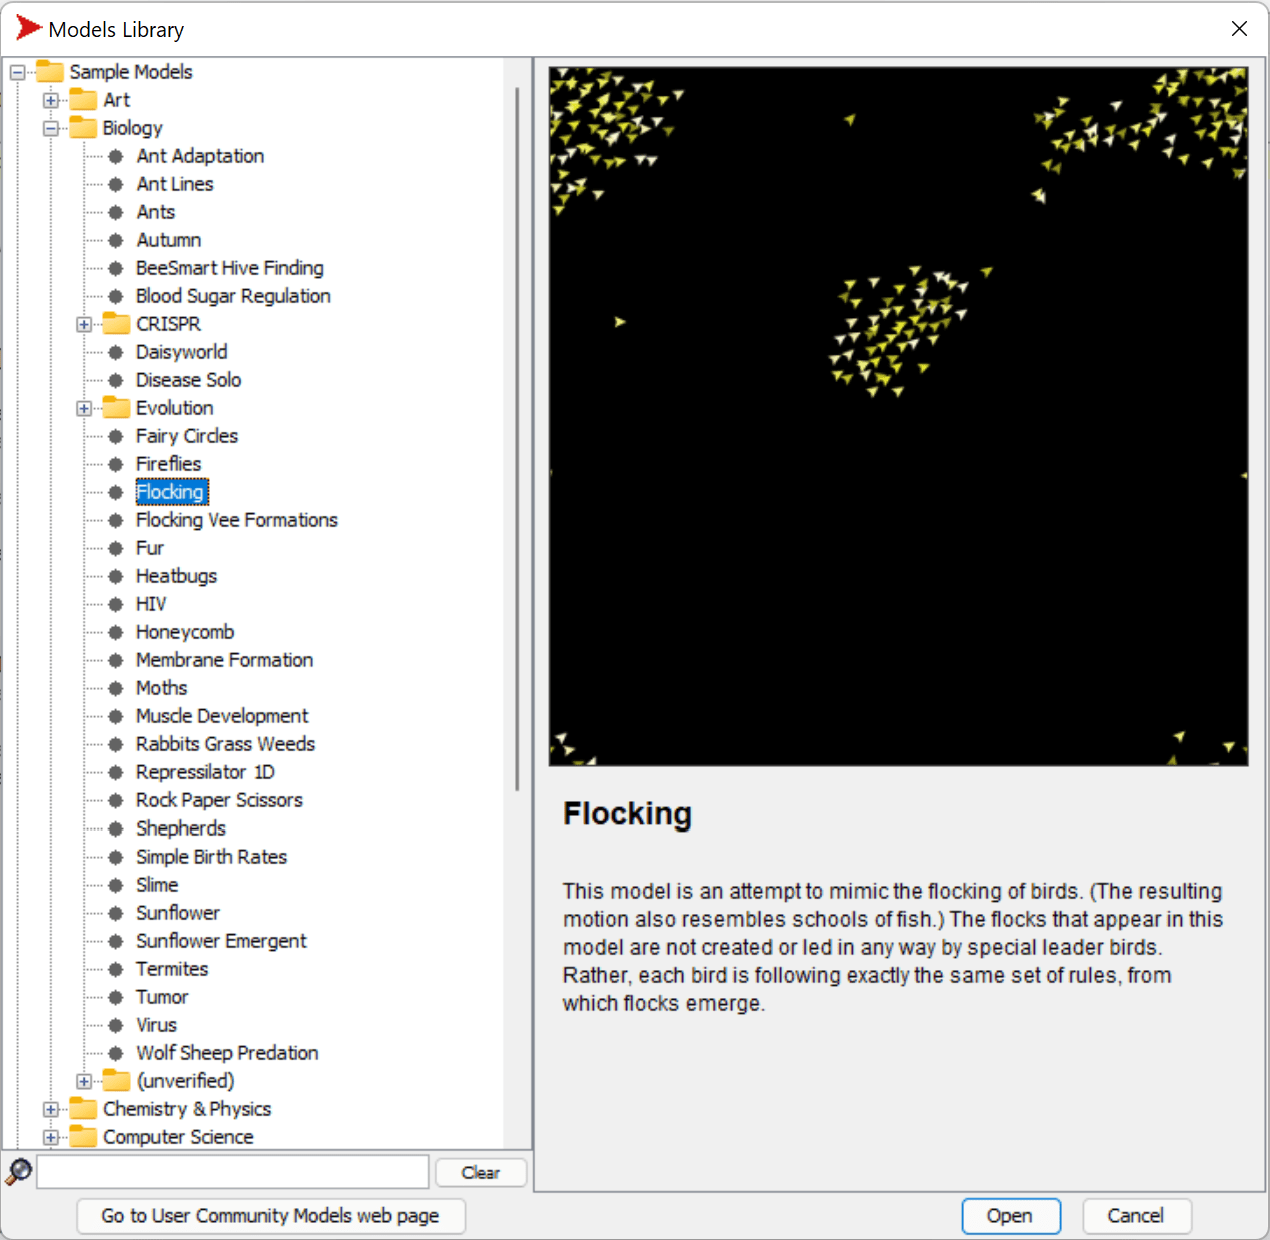The height and width of the screenshot is (1240, 1270).
Task: Expand the Chemistry & Physics folder
Action: click(51, 1108)
